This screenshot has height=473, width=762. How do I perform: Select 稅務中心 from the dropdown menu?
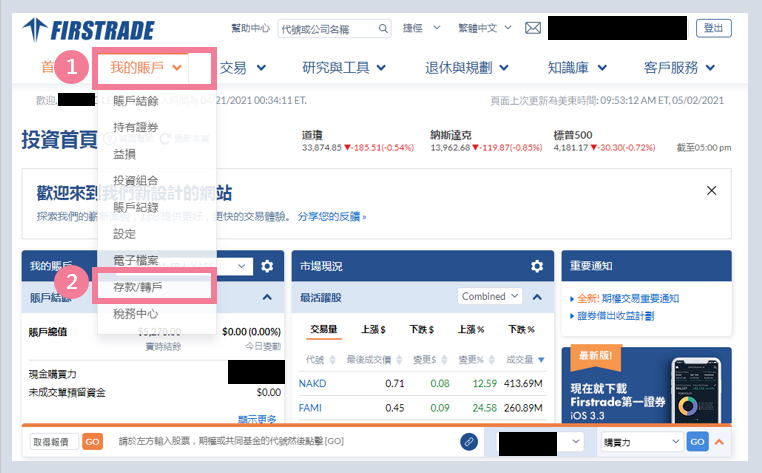(136, 314)
